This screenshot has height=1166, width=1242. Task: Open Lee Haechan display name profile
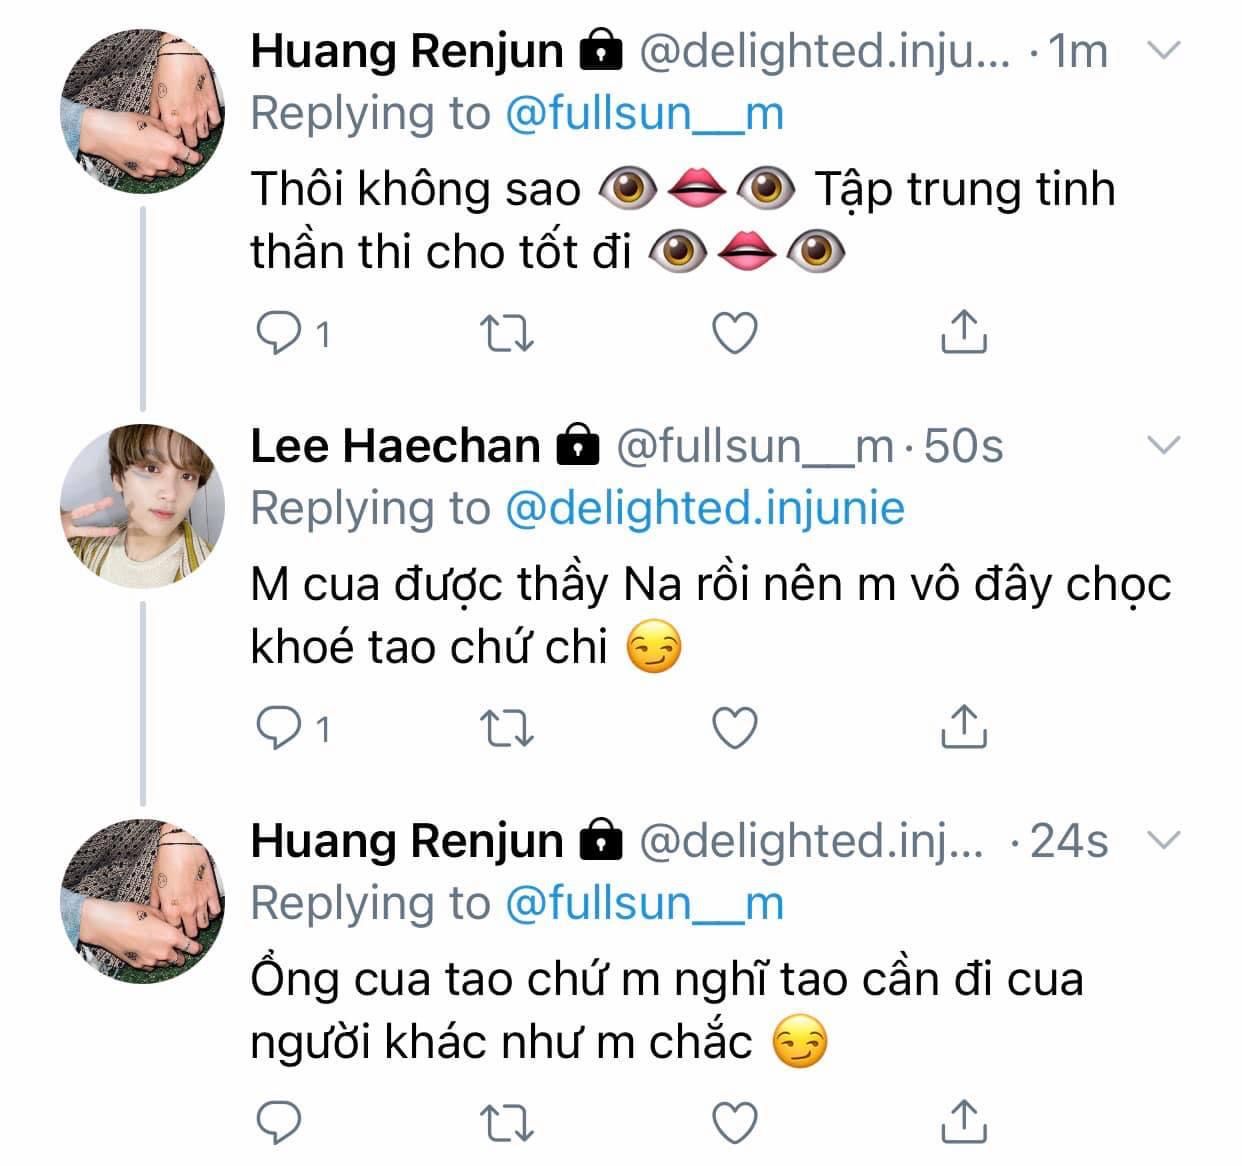(x=395, y=445)
